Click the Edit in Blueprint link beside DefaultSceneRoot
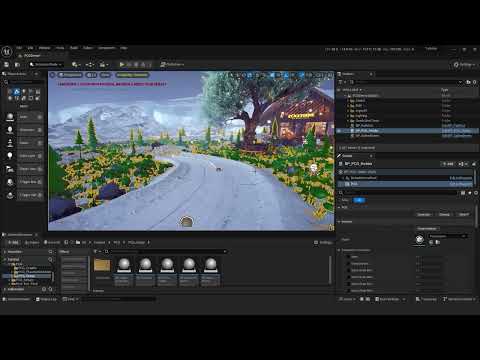The width and height of the screenshot is (480, 360). point(460,178)
